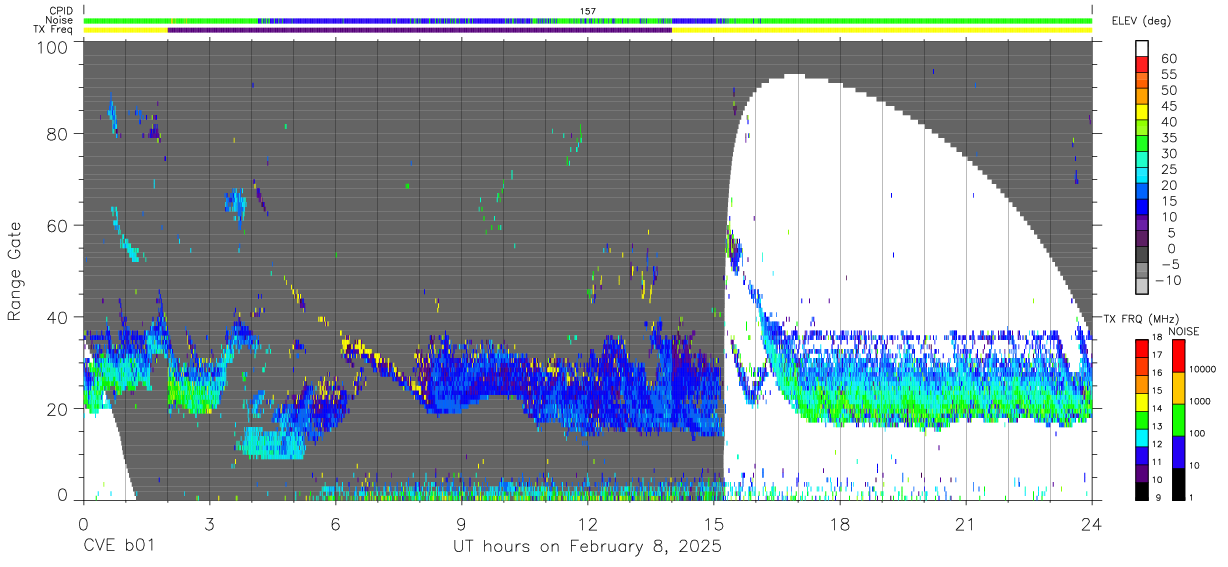Pick the red 55–60 segment of ELEV colorbar
The width and height of the screenshot is (1228, 567).
pyautogui.click(x=1142, y=66)
